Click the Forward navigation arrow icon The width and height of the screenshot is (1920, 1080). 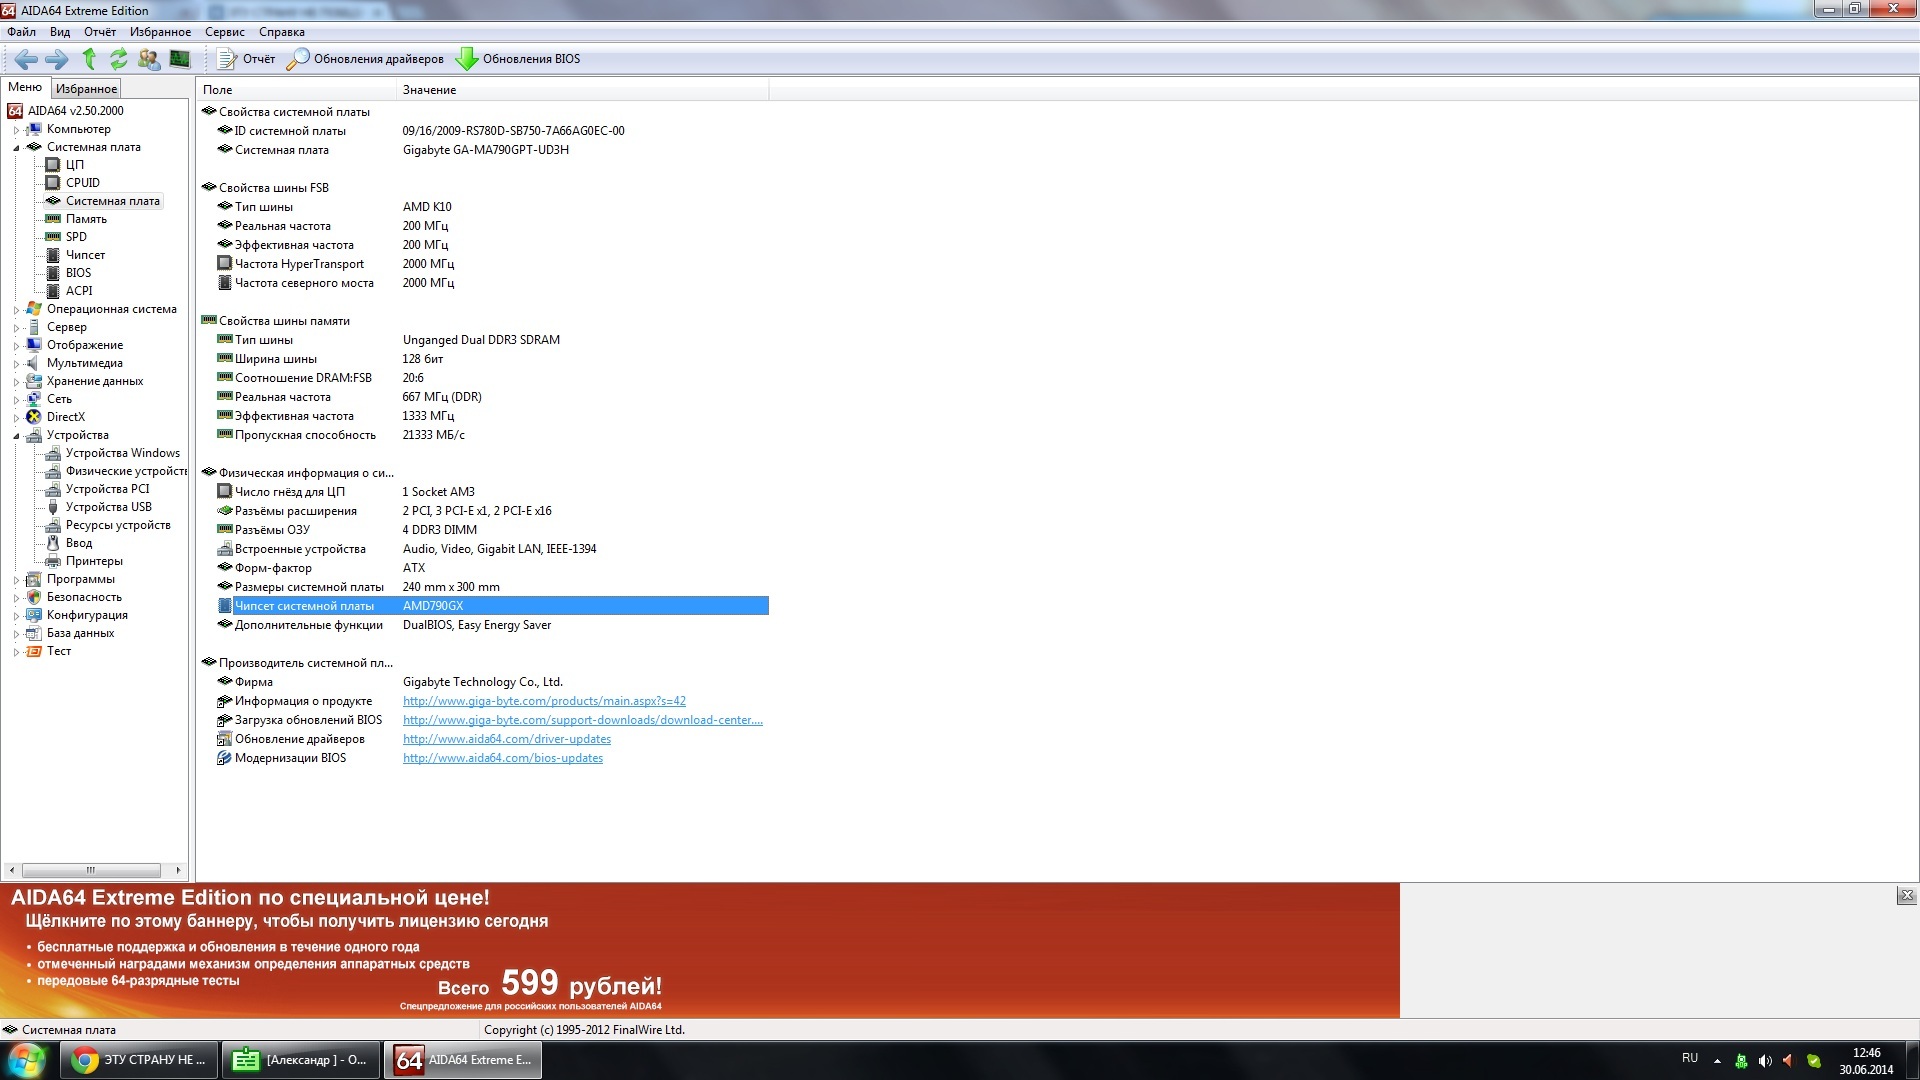click(57, 59)
